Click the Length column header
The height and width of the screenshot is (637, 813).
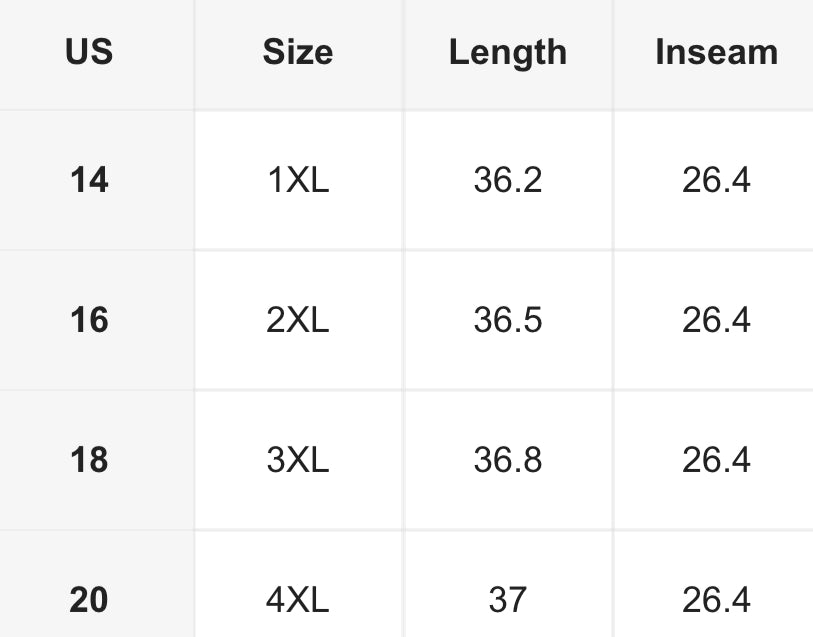click(507, 52)
